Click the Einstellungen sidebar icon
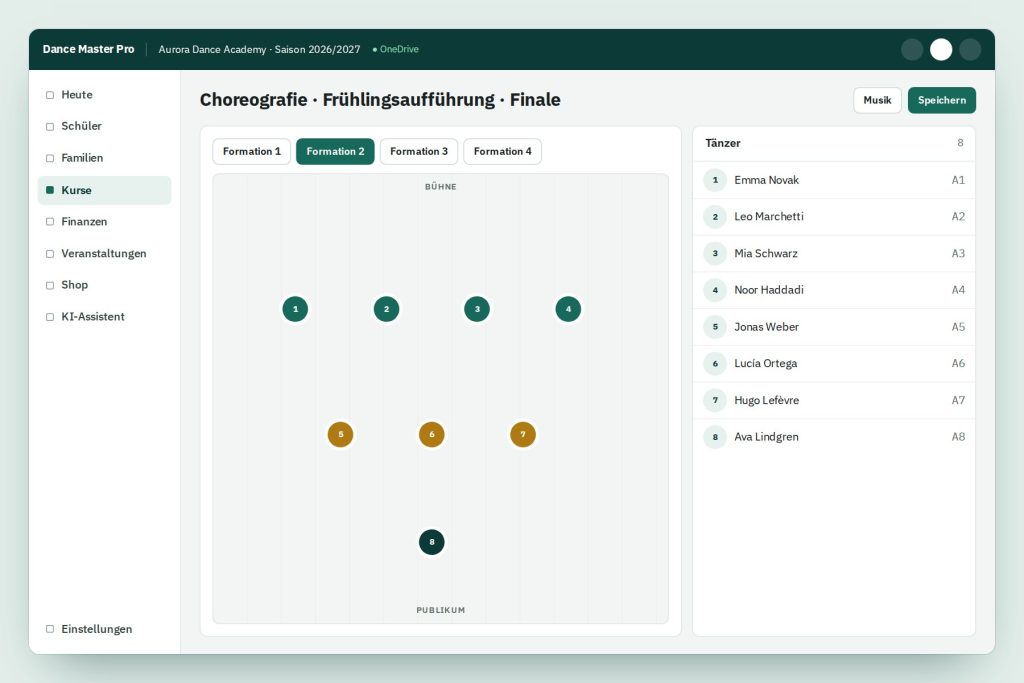Screen dimensions: 1024x683 50,629
